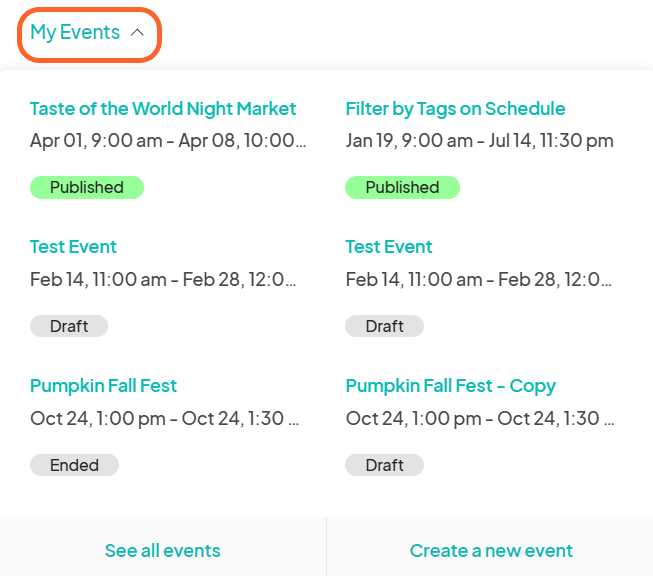The image size is (653, 576).
Task: Open the Pumpkin Fall Fest event
Action: pyautogui.click(x=103, y=386)
